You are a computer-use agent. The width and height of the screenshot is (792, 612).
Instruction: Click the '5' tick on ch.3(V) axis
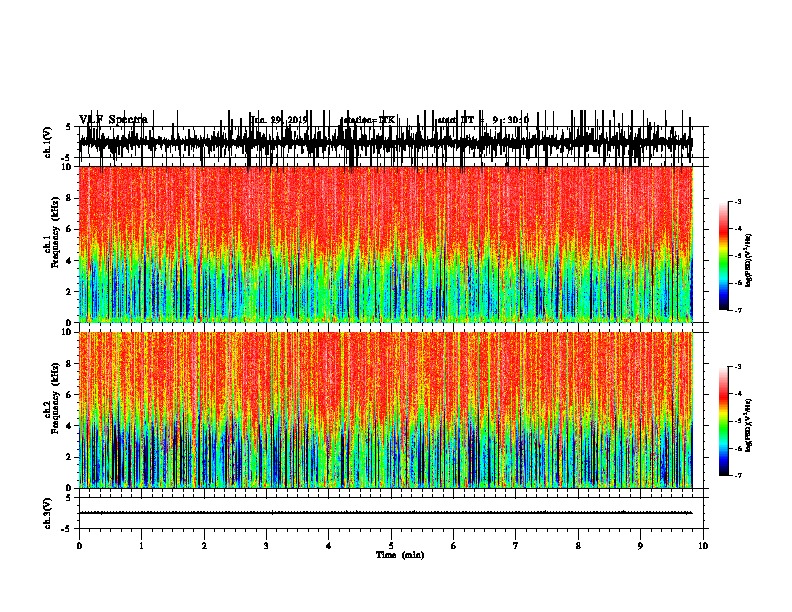[x=69, y=498]
